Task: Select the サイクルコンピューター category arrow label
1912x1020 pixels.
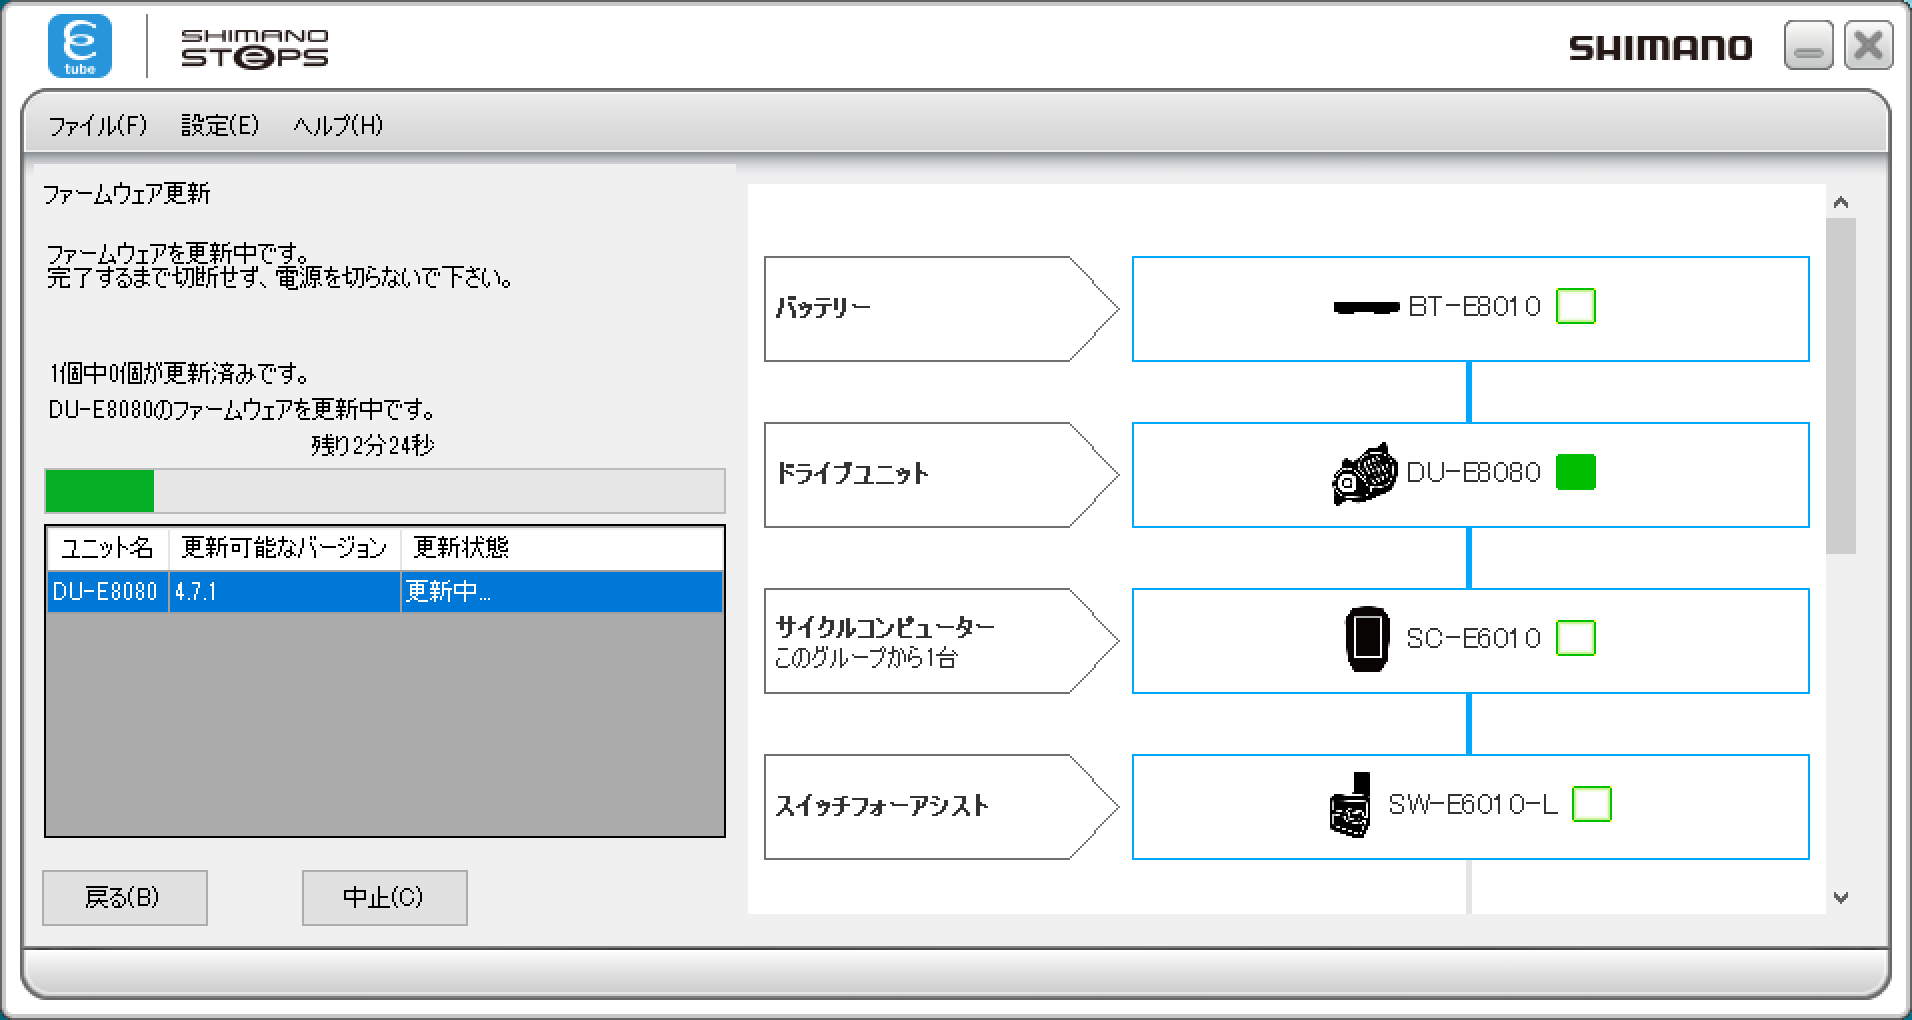Action: point(938,641)
